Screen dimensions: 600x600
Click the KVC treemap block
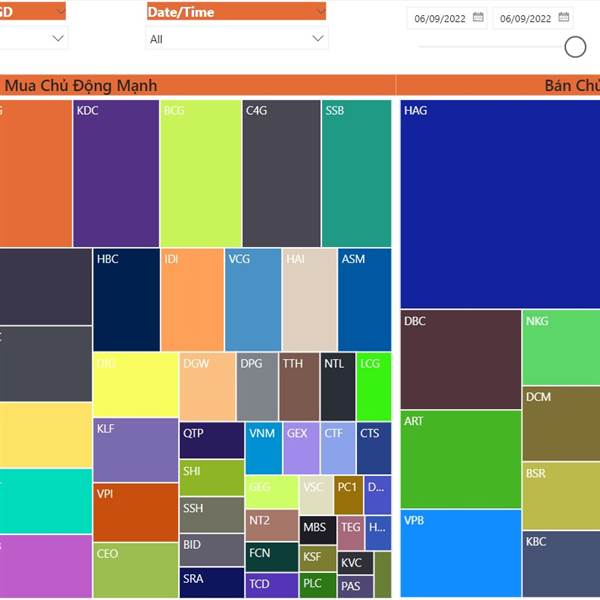point(355,563)
